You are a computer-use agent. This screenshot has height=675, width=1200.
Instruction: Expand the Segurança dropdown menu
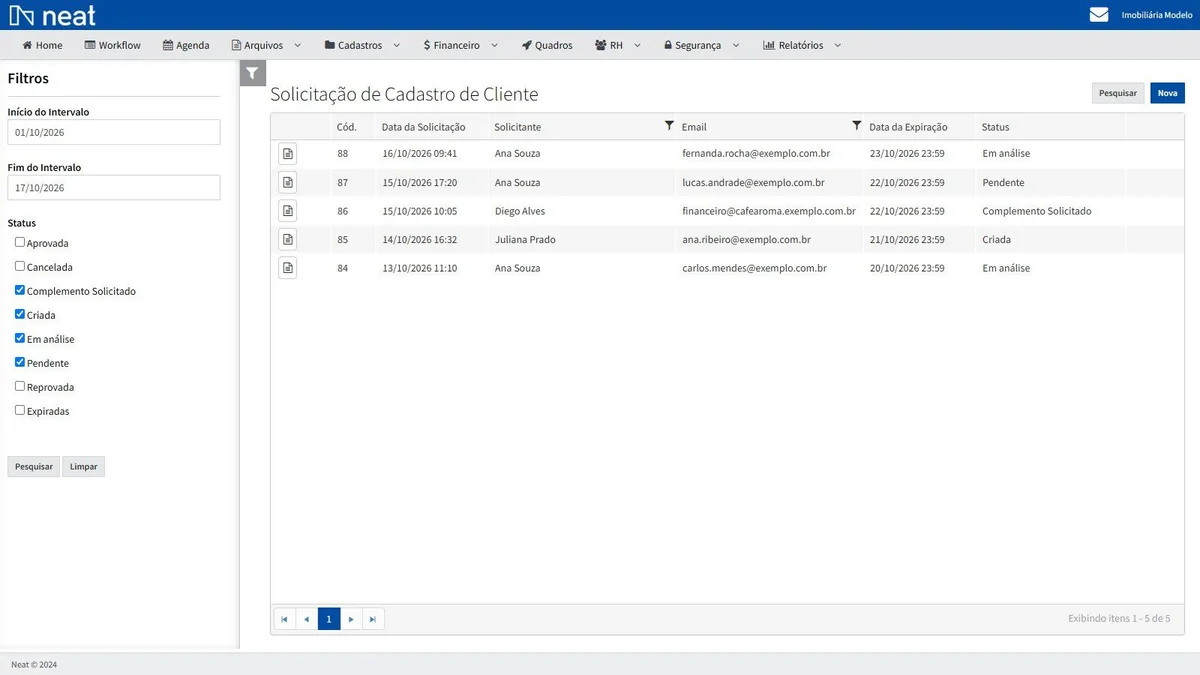point(701,45)
